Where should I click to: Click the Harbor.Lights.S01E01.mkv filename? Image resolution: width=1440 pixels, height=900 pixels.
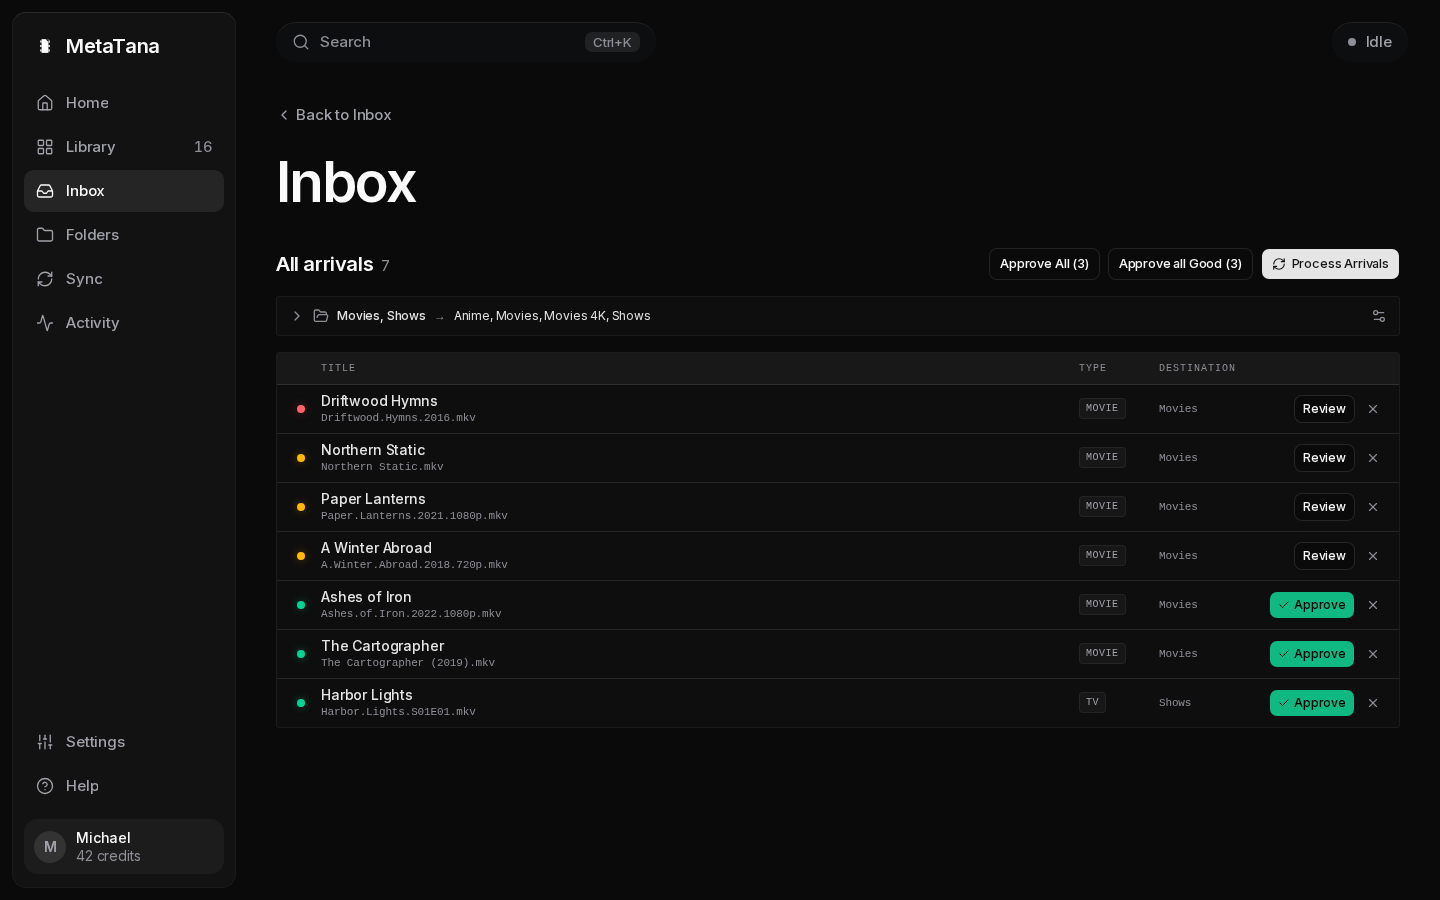398,712
